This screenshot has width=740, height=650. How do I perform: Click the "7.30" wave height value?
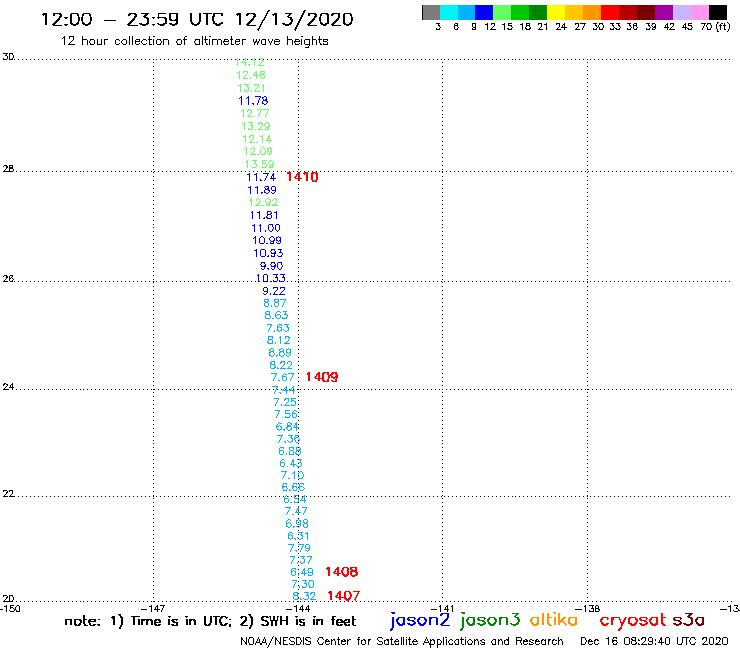click(x=303, y=584)
